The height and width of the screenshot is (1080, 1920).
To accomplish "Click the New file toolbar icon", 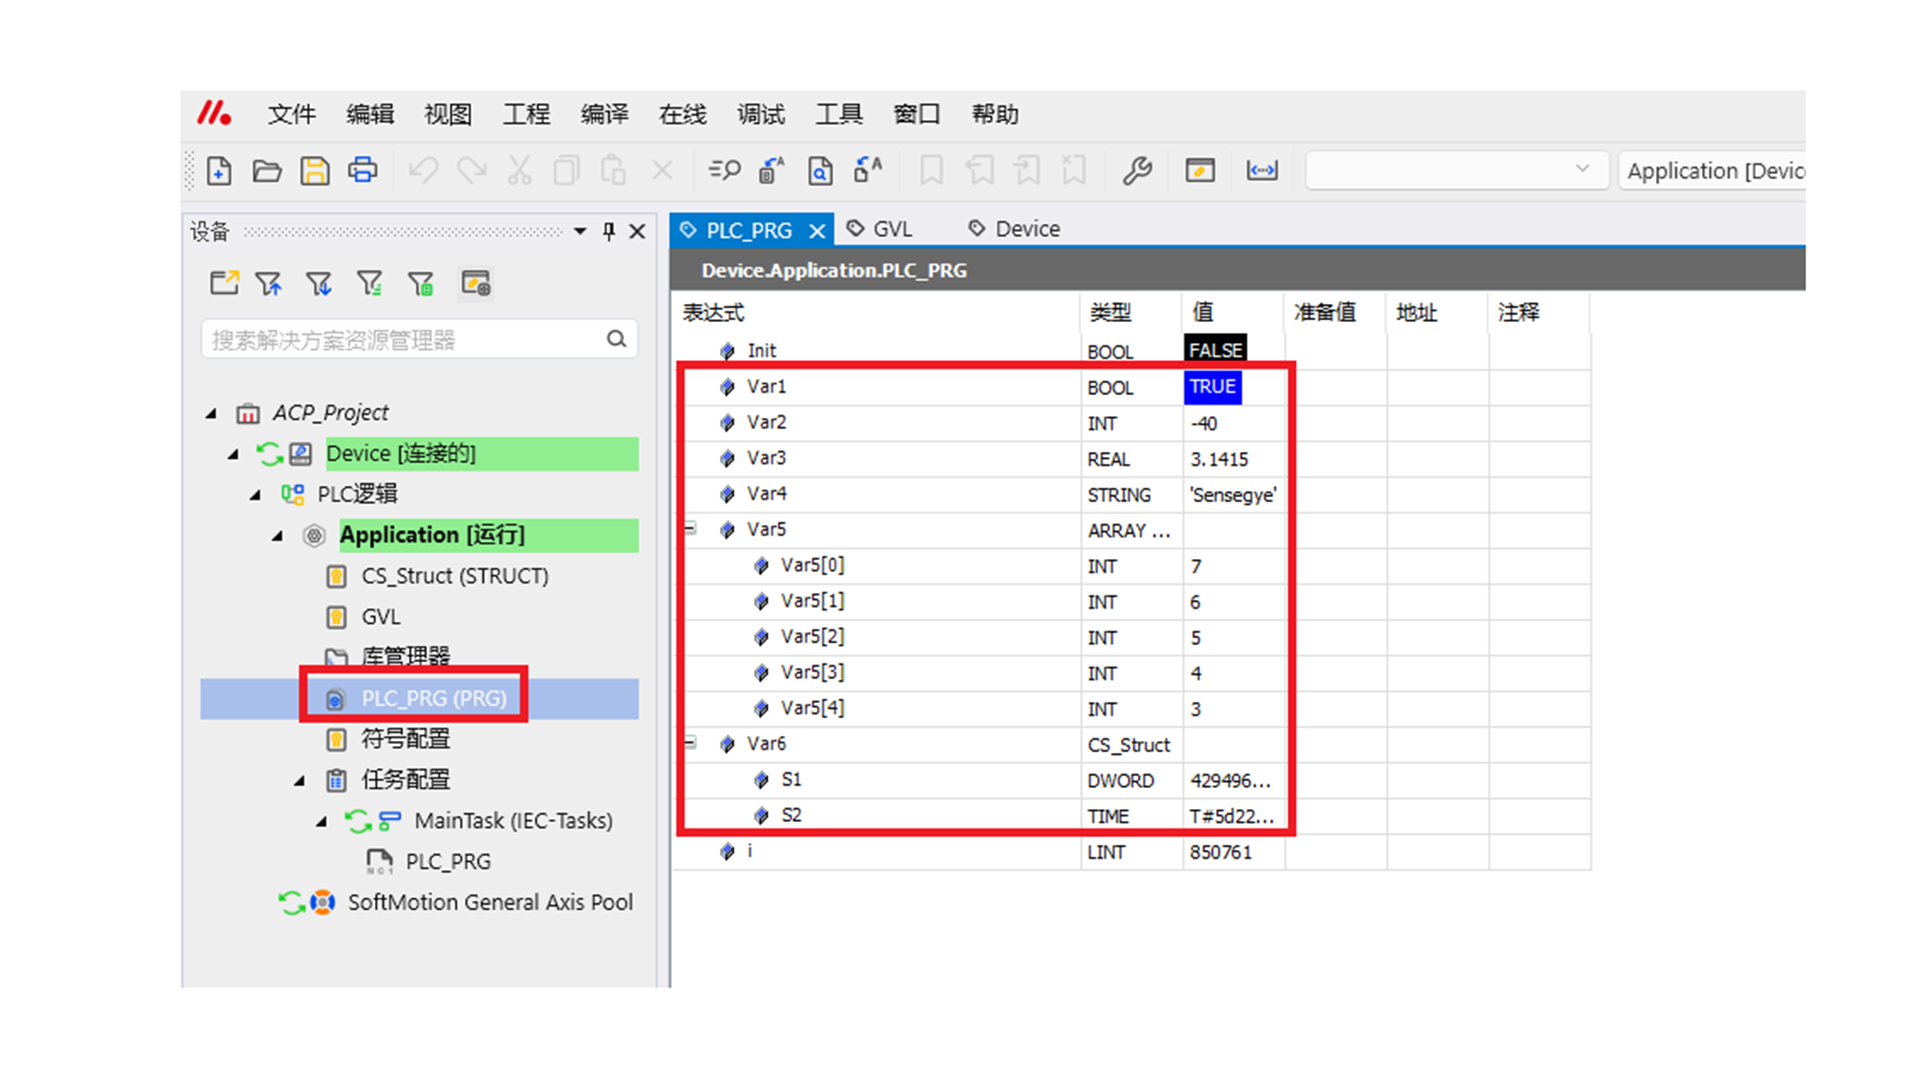I will (219, 171).
